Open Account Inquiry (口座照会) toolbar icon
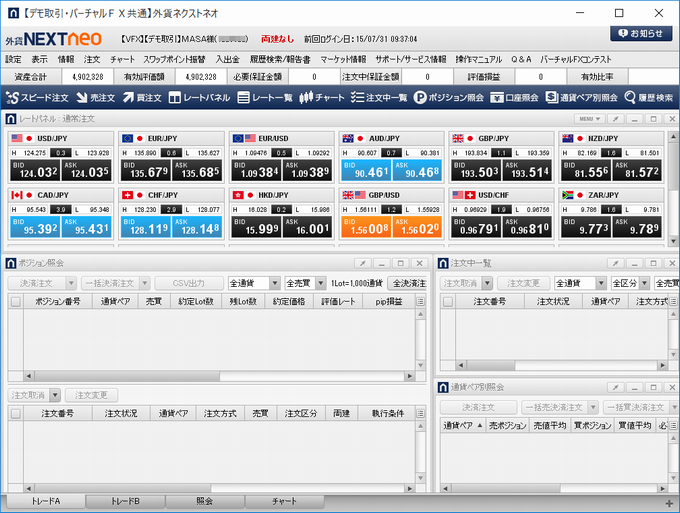The image size is (680, 513). pyautogui.click(x=514, y=98)
